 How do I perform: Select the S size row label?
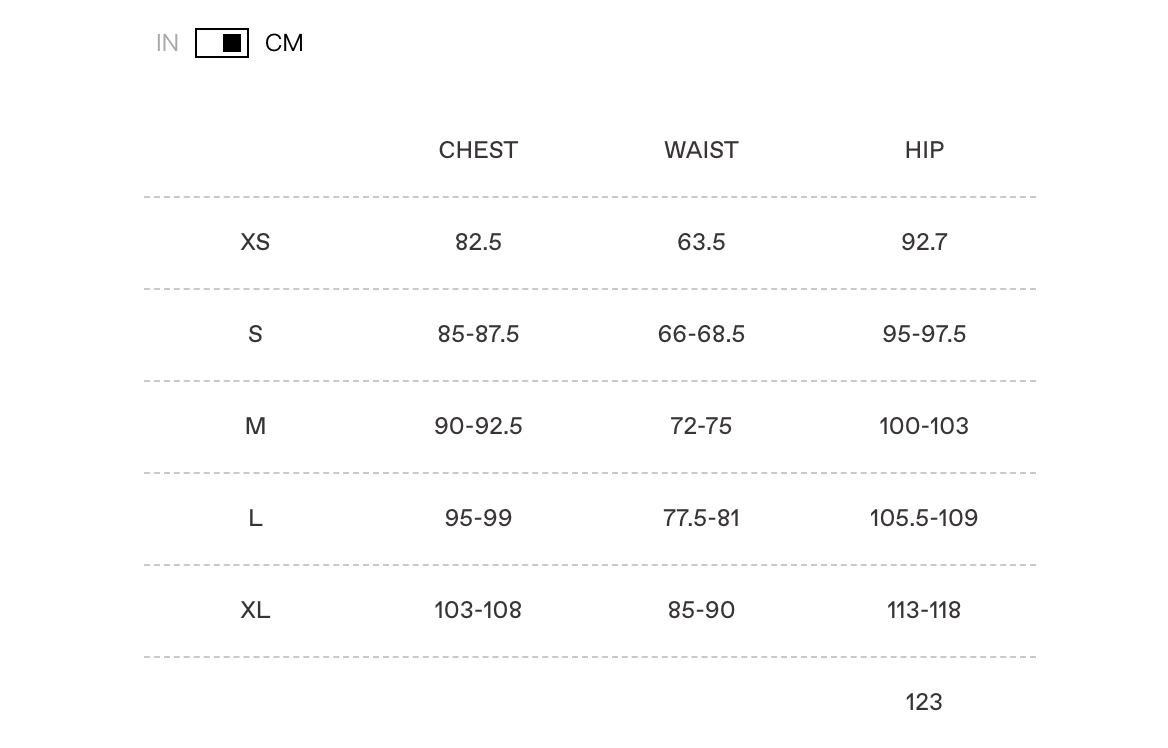(x=255, y=334)
